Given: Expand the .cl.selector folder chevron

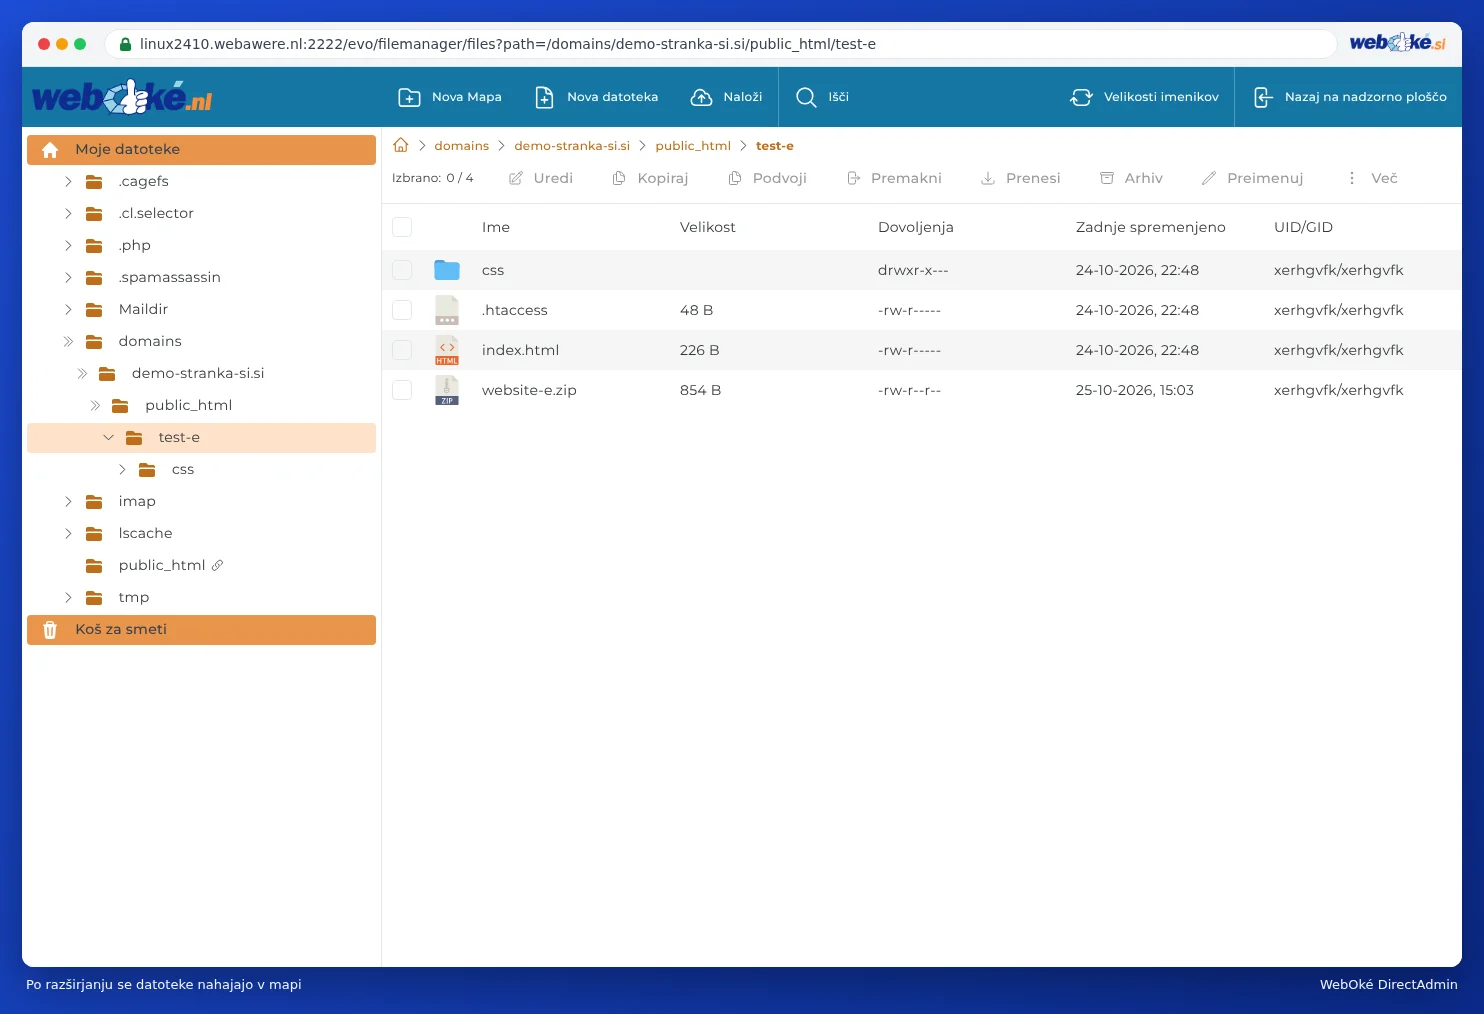Looking at the screenshot, I should pyautogui.click(x=68, y=213).
